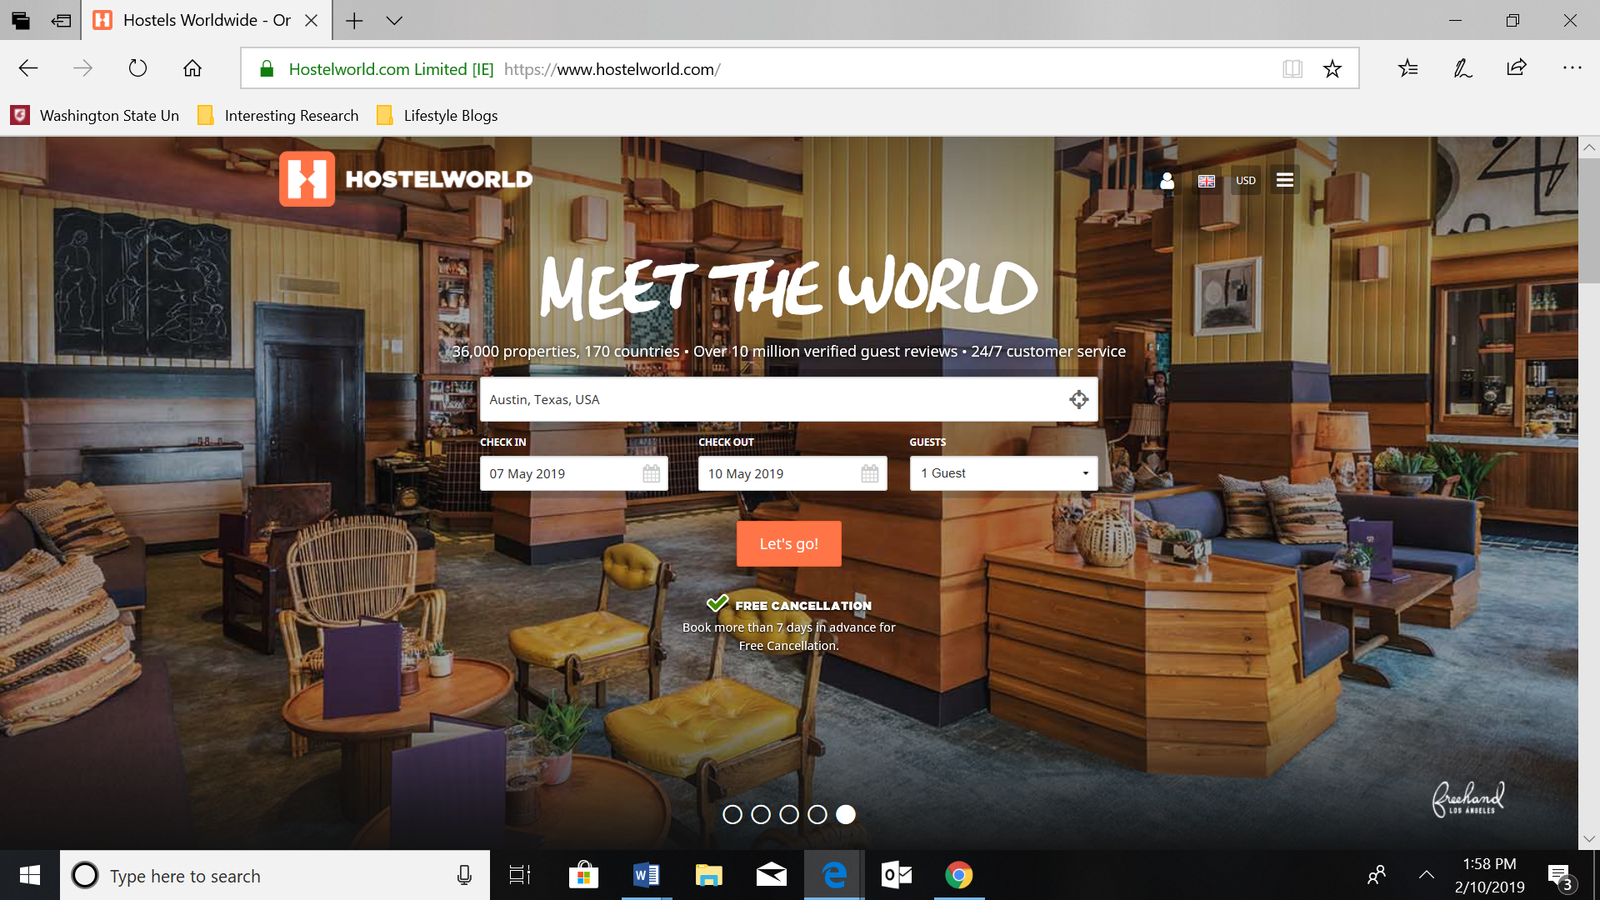Select the third carousel slide dot
Image resolution: width=1600 pixels, height=900 pixels.
pos(789,815)
